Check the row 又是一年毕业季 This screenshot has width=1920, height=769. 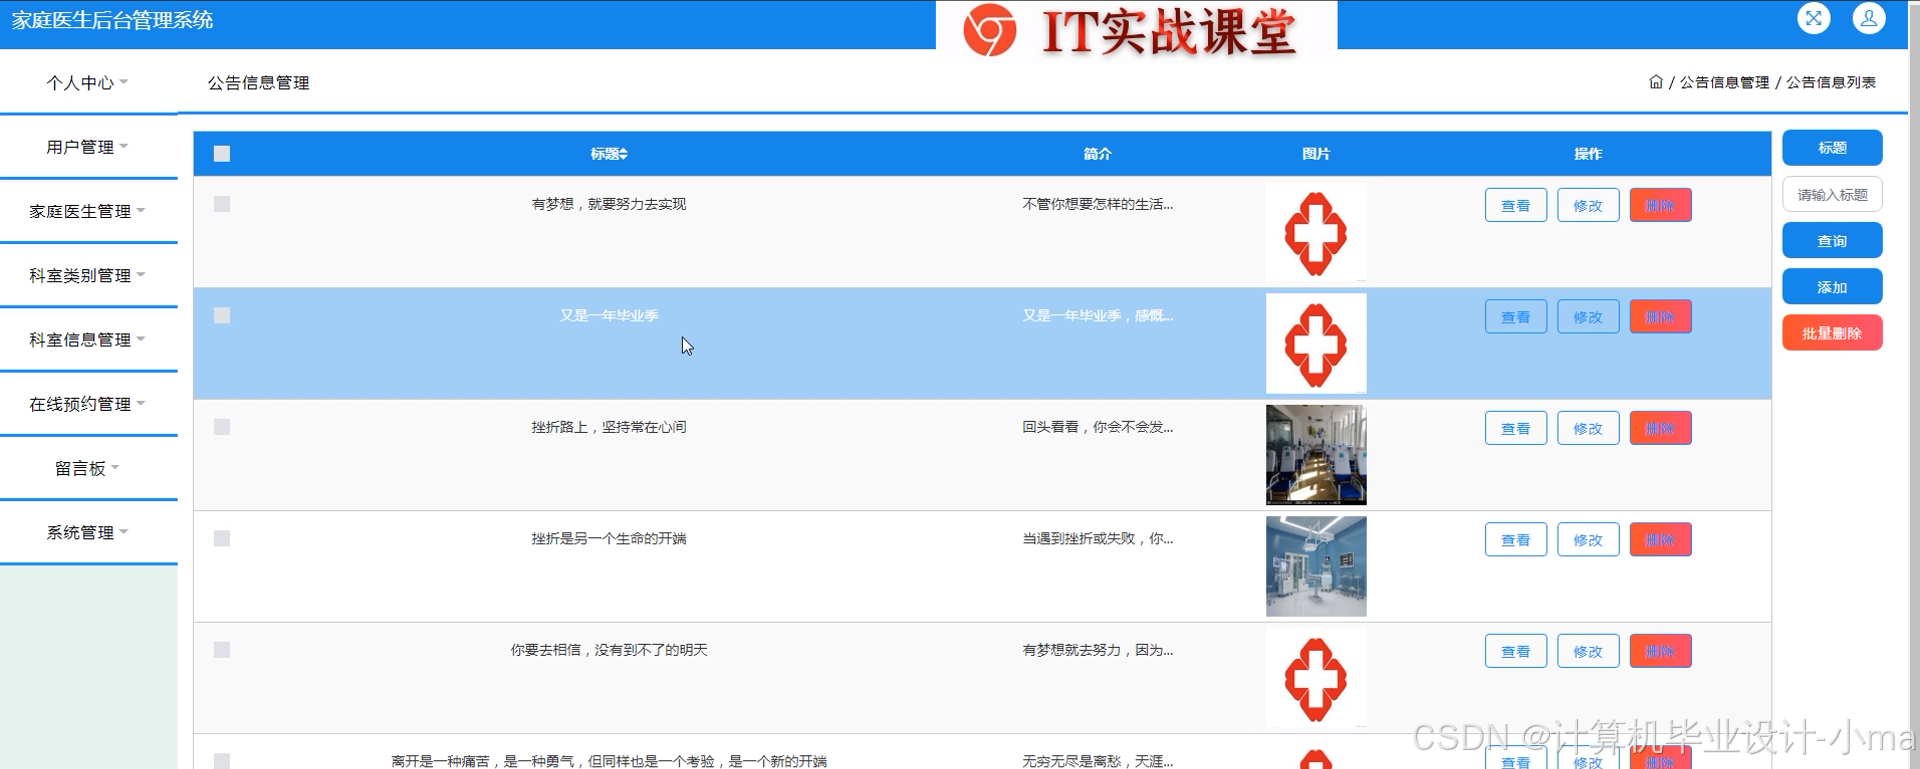point(222,315)
